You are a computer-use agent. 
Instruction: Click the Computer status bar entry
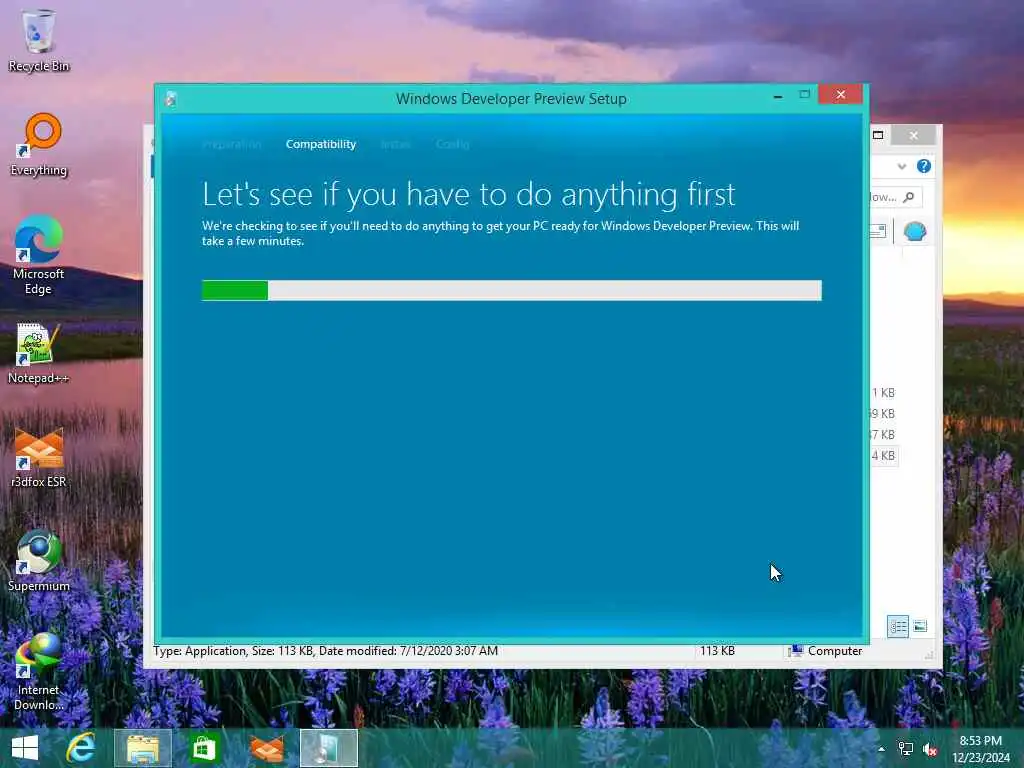coord(826,650)
